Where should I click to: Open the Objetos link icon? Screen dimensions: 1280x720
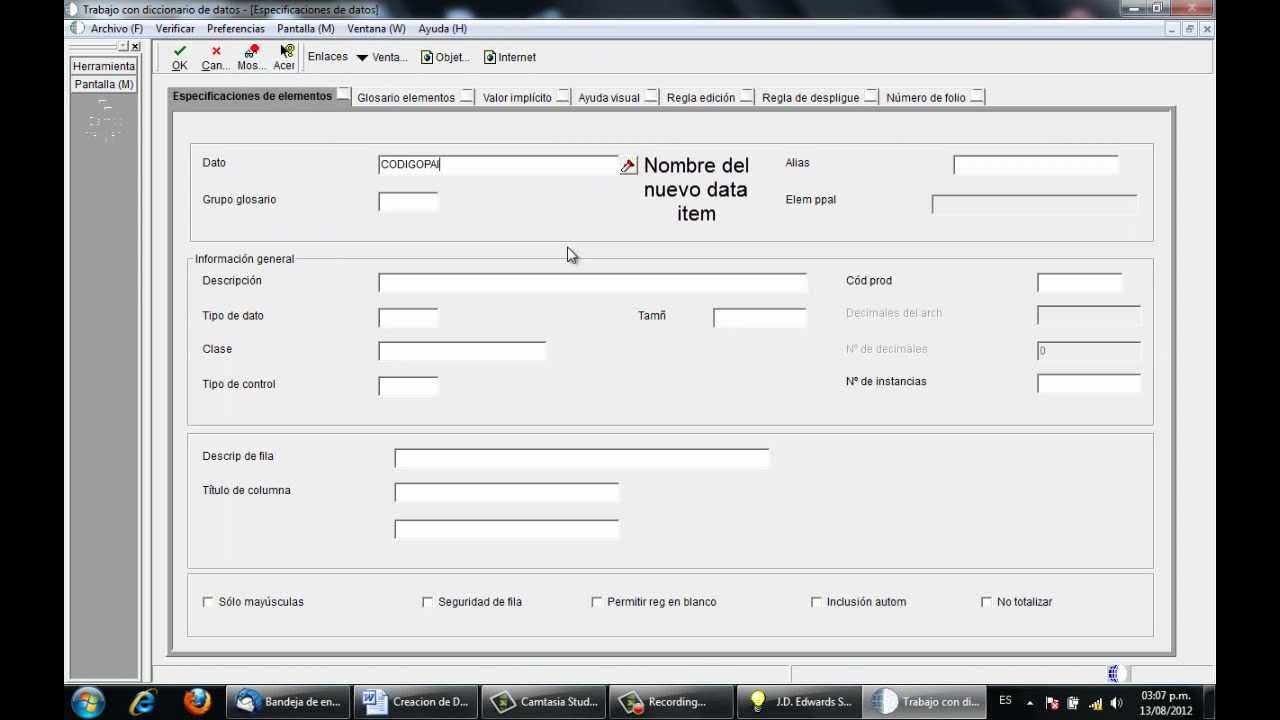click(427, 57)
